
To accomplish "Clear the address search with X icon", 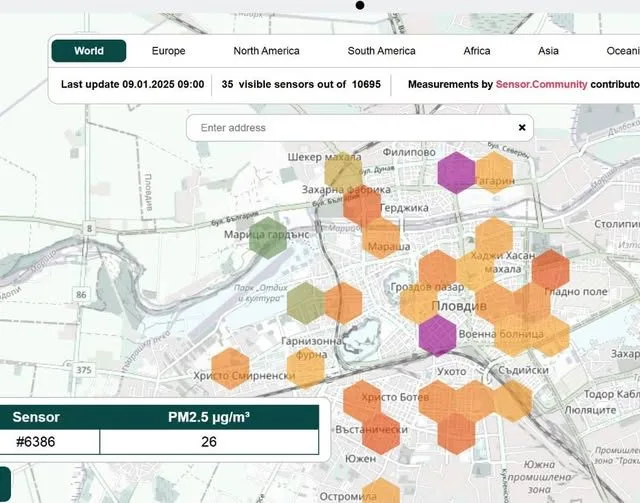I will coord(521,128).
